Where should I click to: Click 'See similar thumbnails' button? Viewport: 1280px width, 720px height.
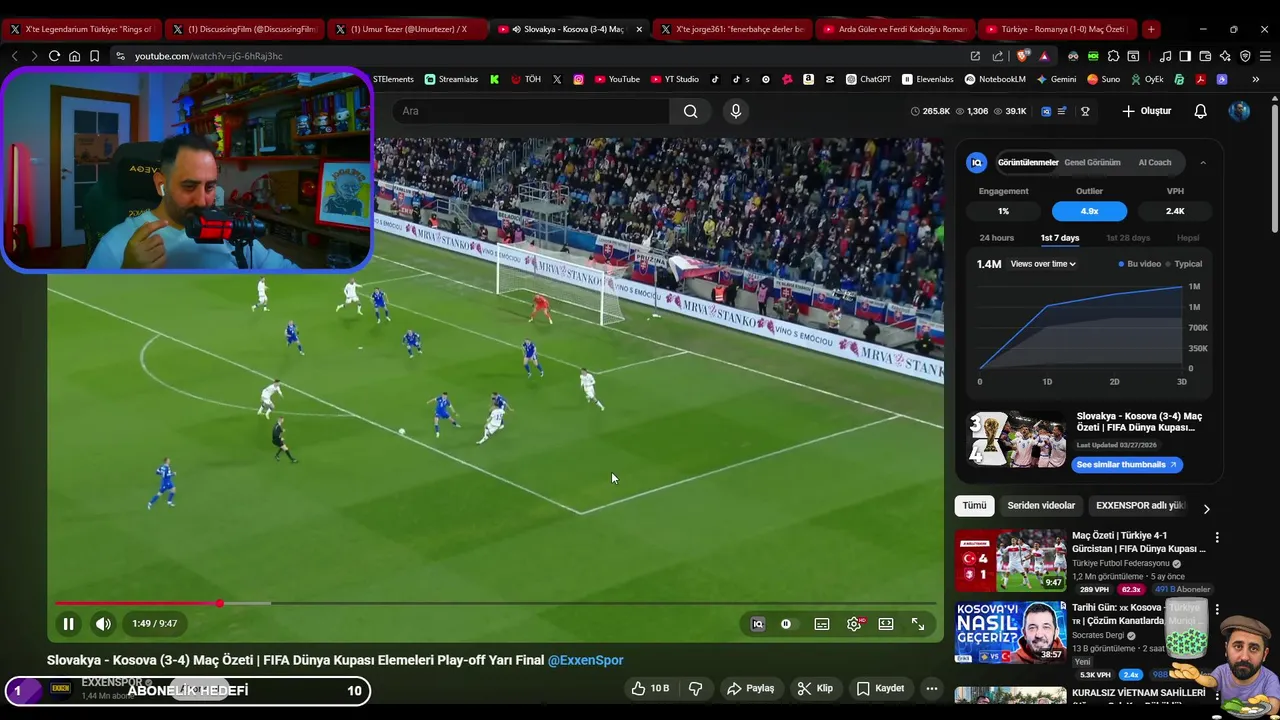(1128, 464)
